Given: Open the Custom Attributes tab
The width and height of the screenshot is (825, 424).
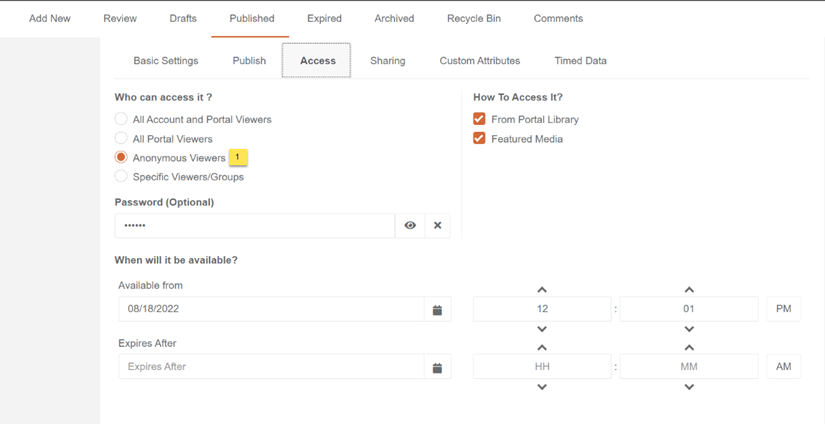Looking at the screenshot, I should (x=479, y=61).
